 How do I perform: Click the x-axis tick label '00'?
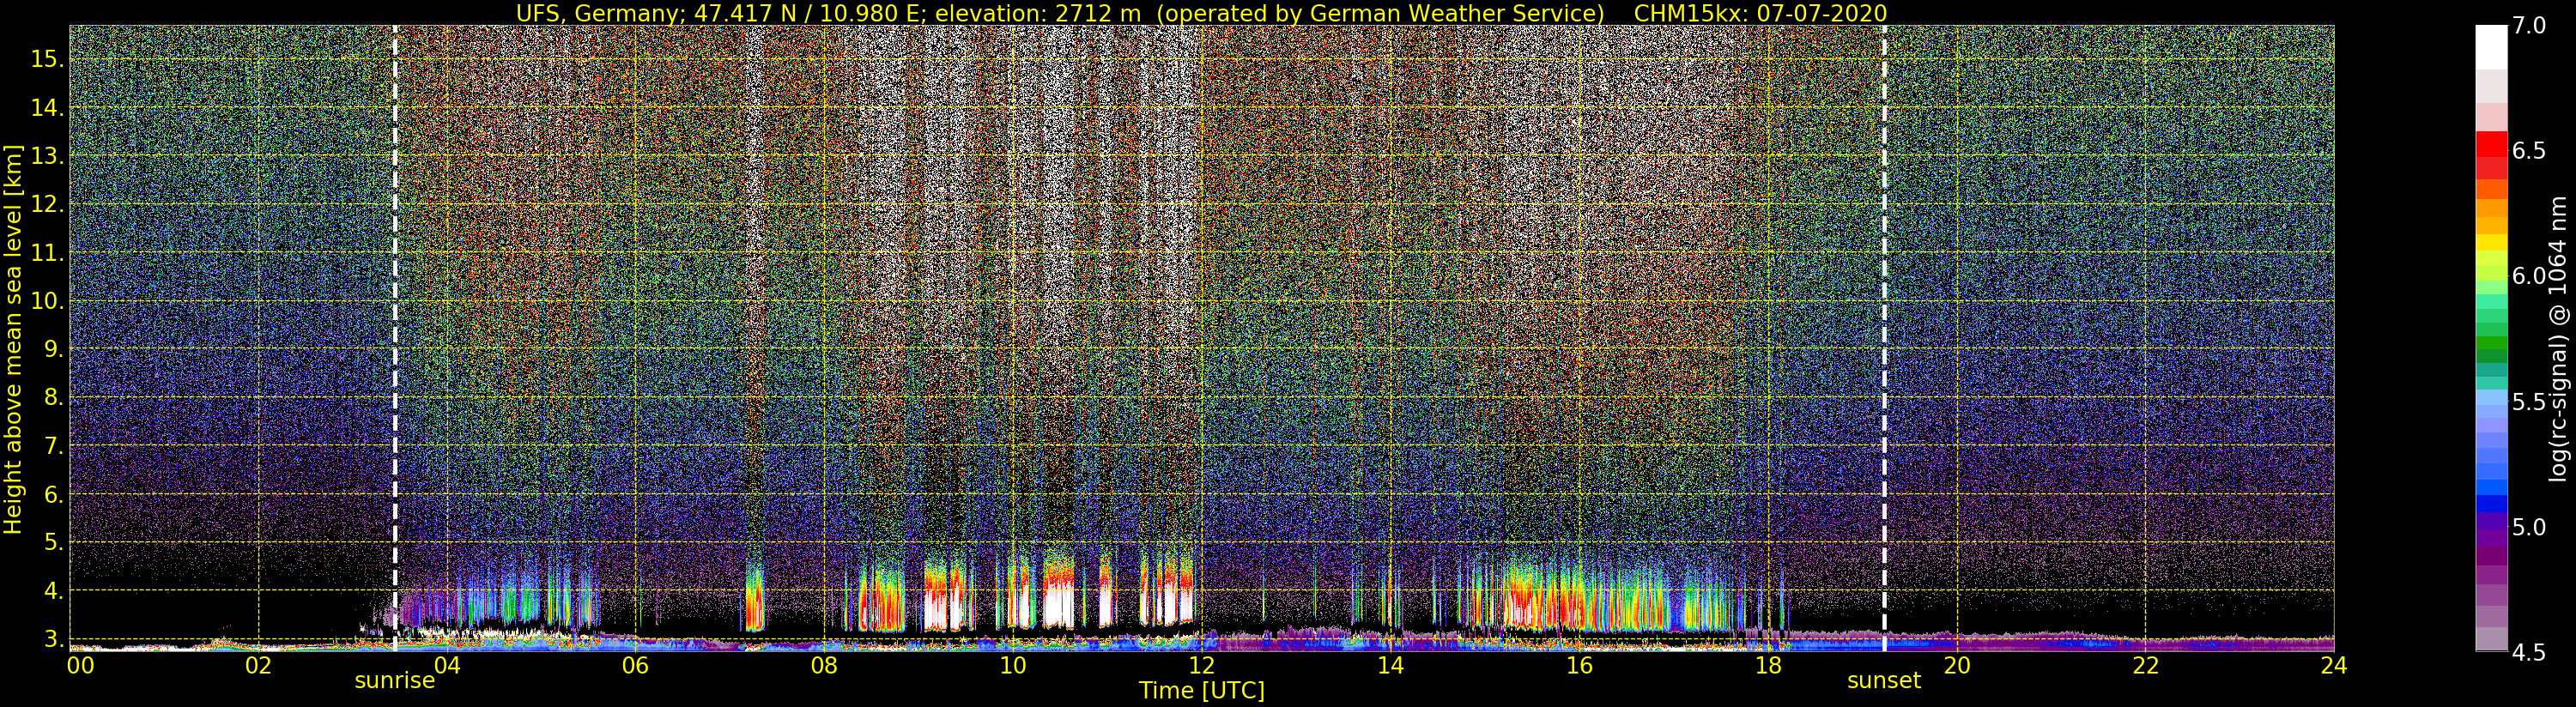pos(79,666)
